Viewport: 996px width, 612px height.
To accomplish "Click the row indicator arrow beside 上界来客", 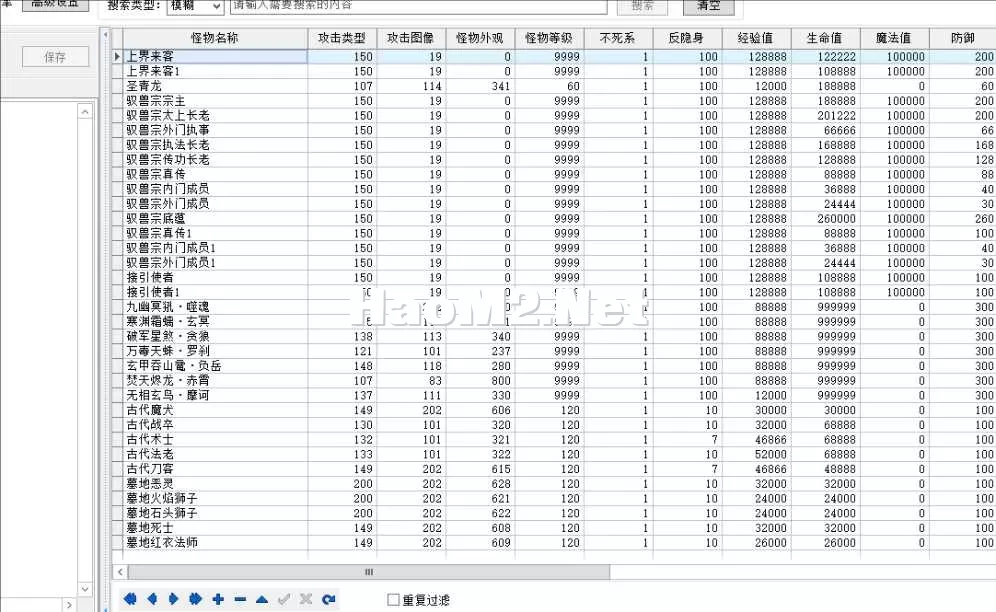I will coord(118,57).
